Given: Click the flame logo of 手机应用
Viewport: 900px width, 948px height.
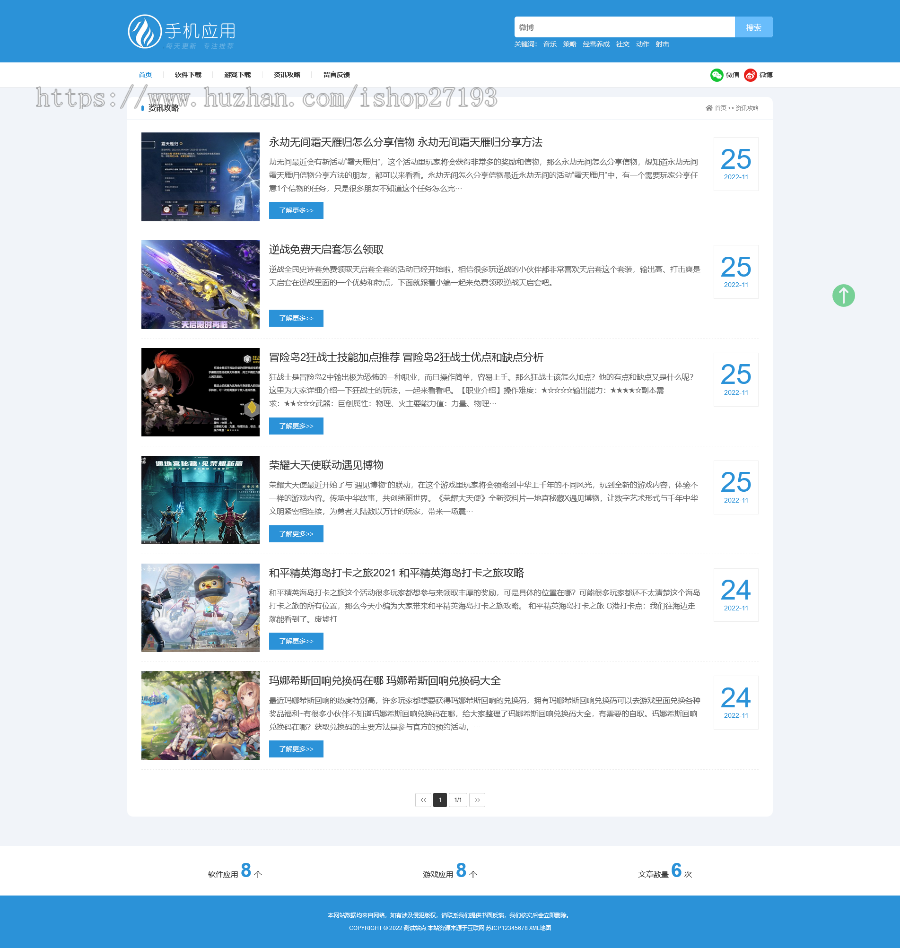Looking at the screenshot, I should [144, 31].
